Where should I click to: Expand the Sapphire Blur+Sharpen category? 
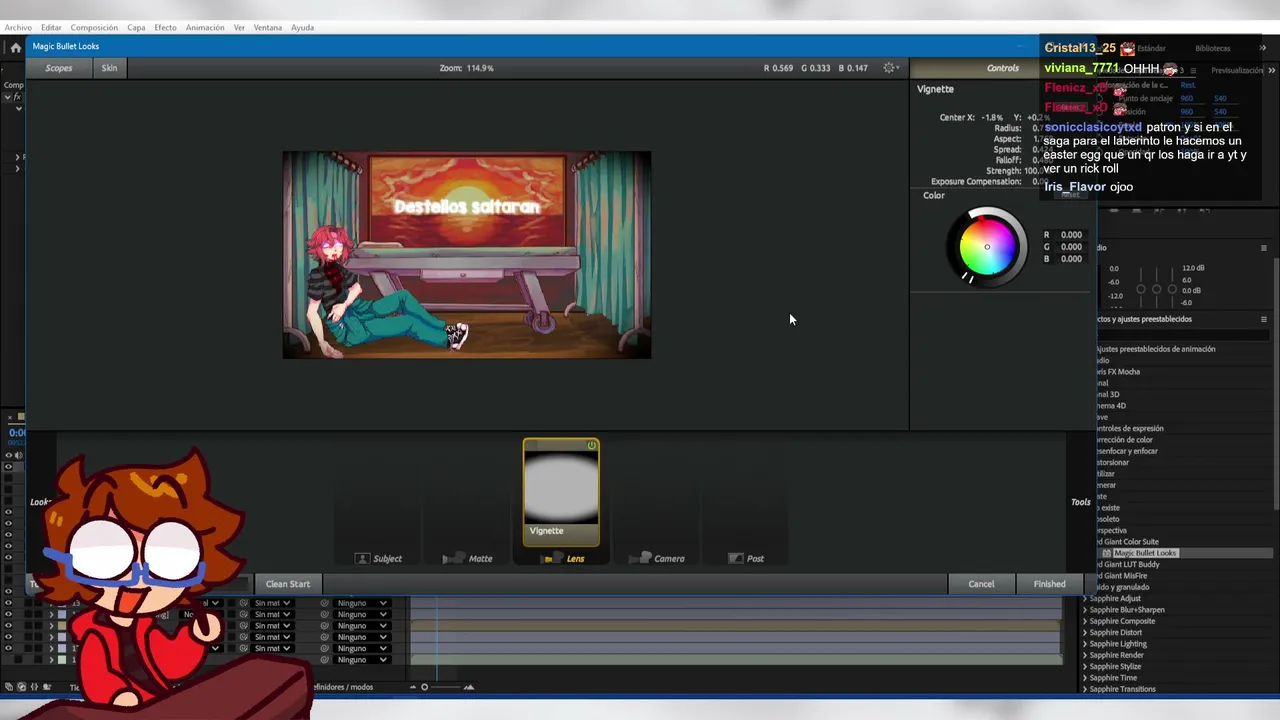(1085, 610)
